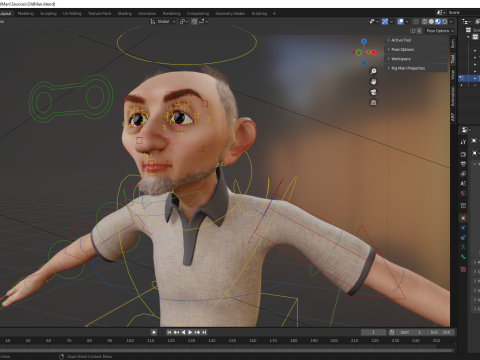Toggle X-ray mode button

click(416, 22)
